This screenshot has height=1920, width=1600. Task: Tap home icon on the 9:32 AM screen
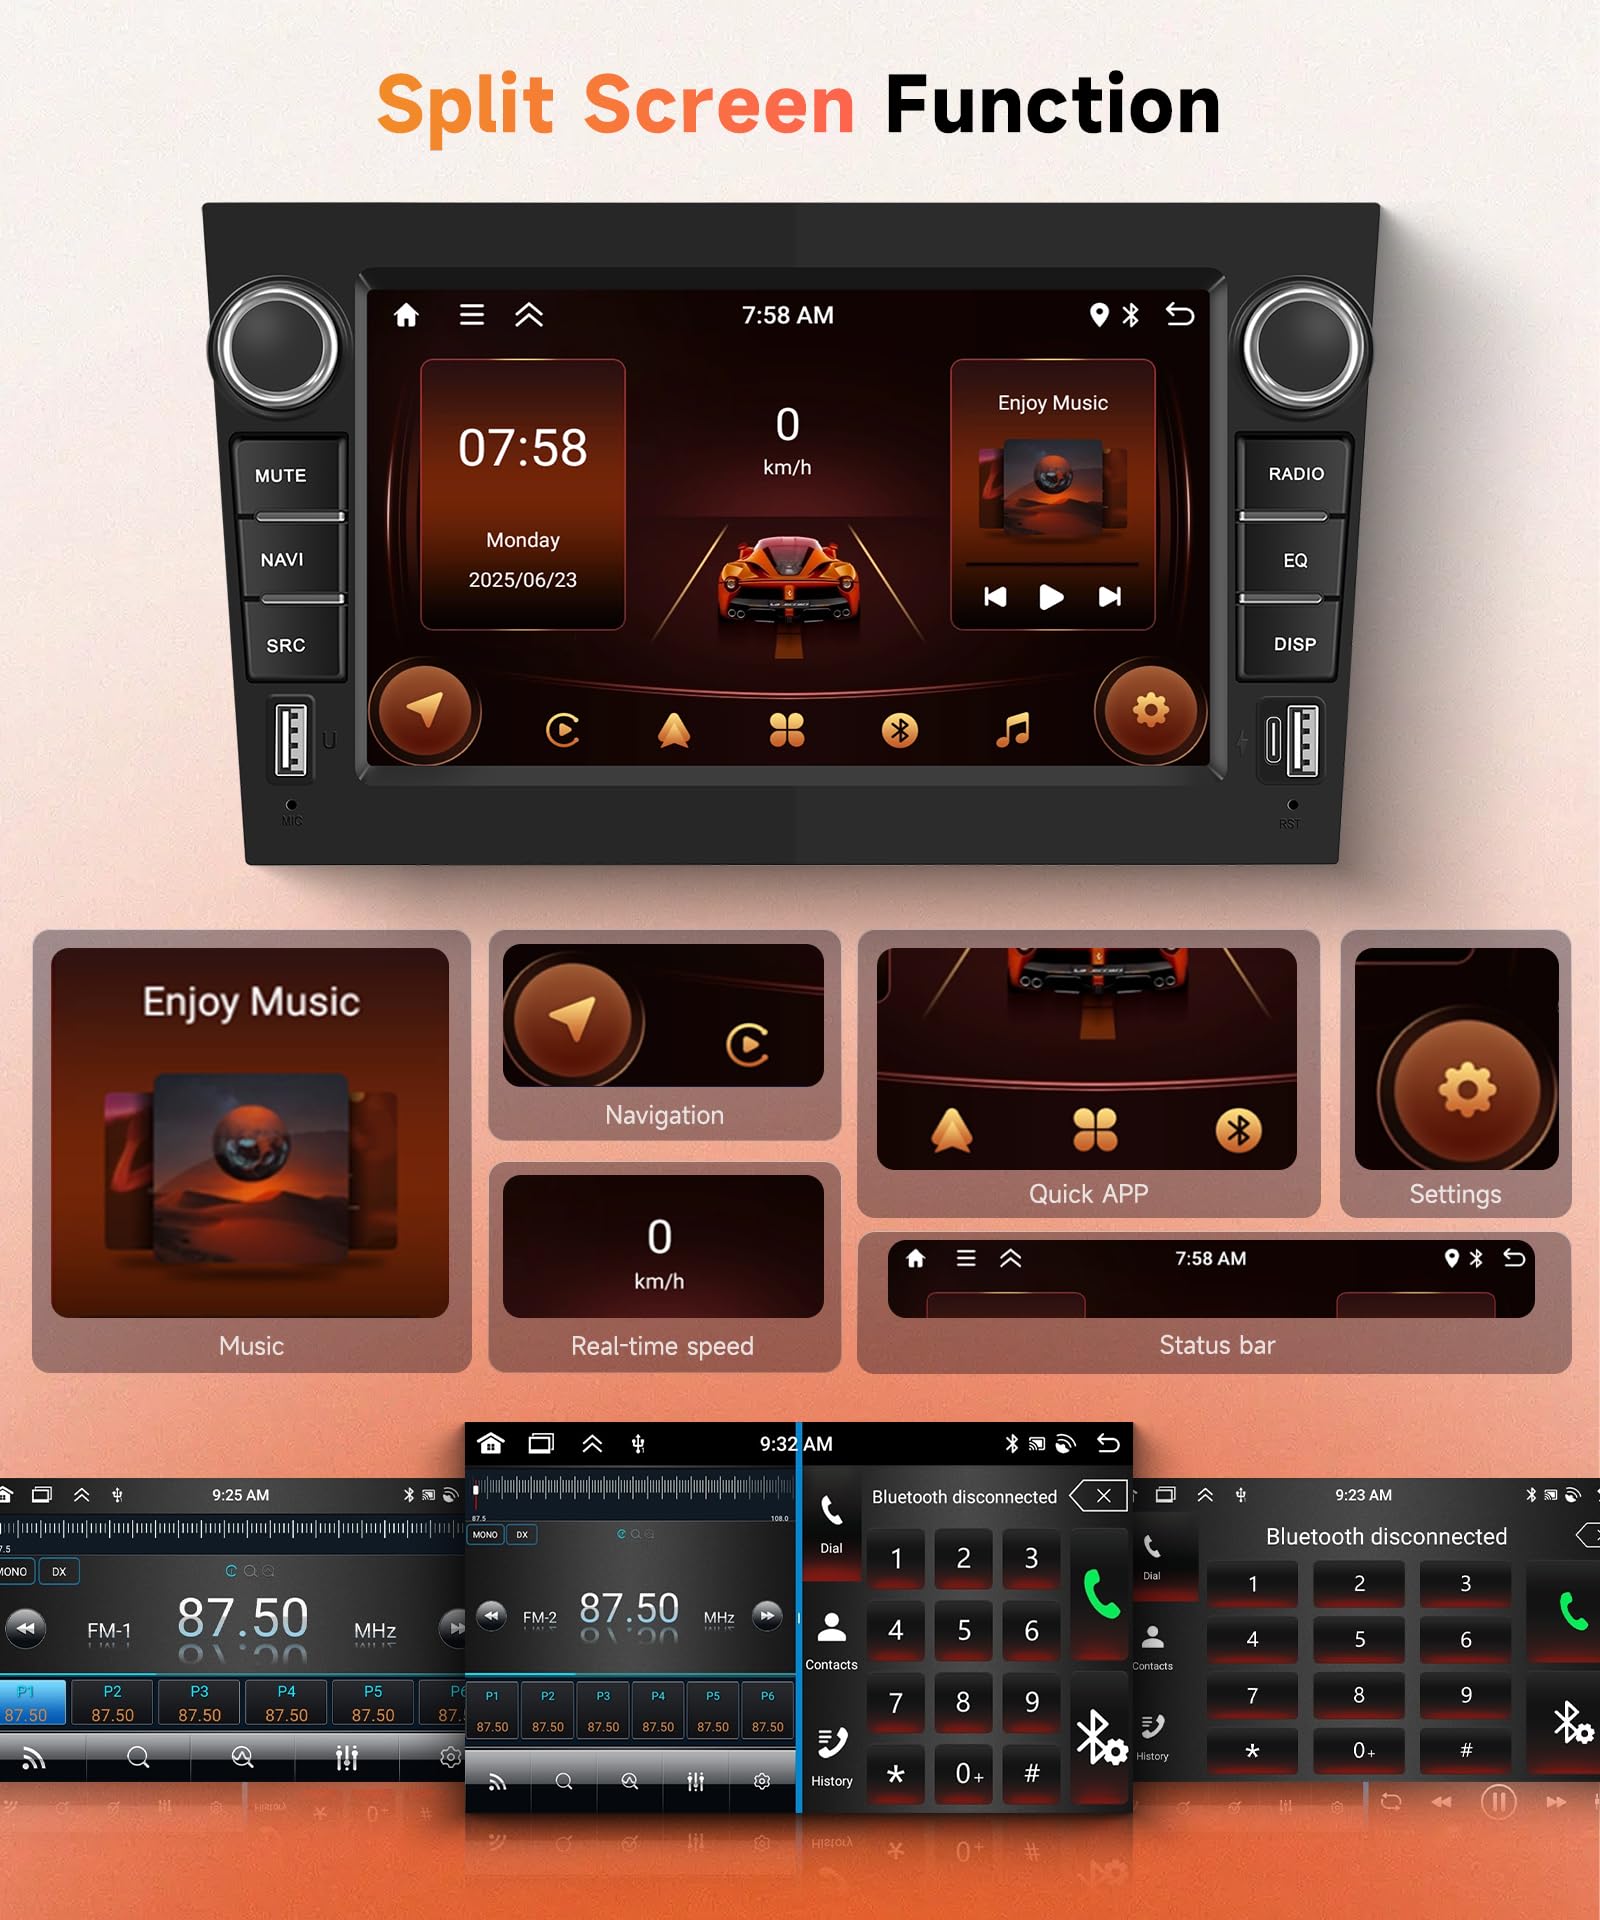pos(491,1443)
